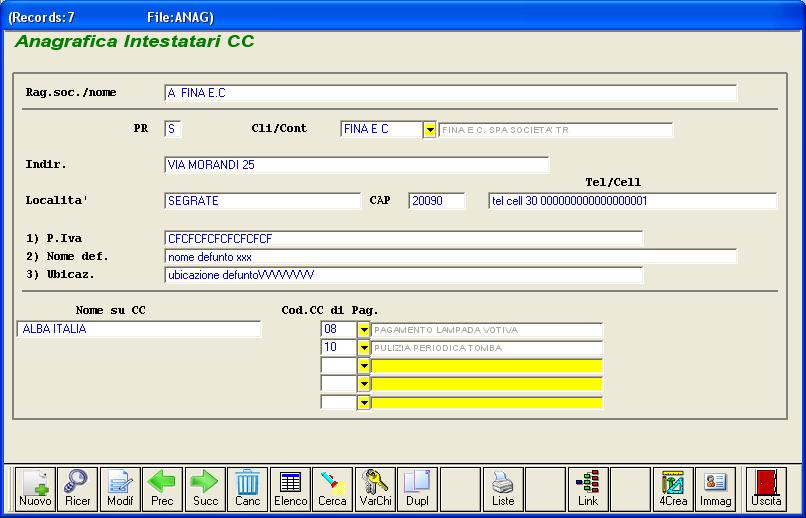Open the Liste printer icon

pos(503,489)
